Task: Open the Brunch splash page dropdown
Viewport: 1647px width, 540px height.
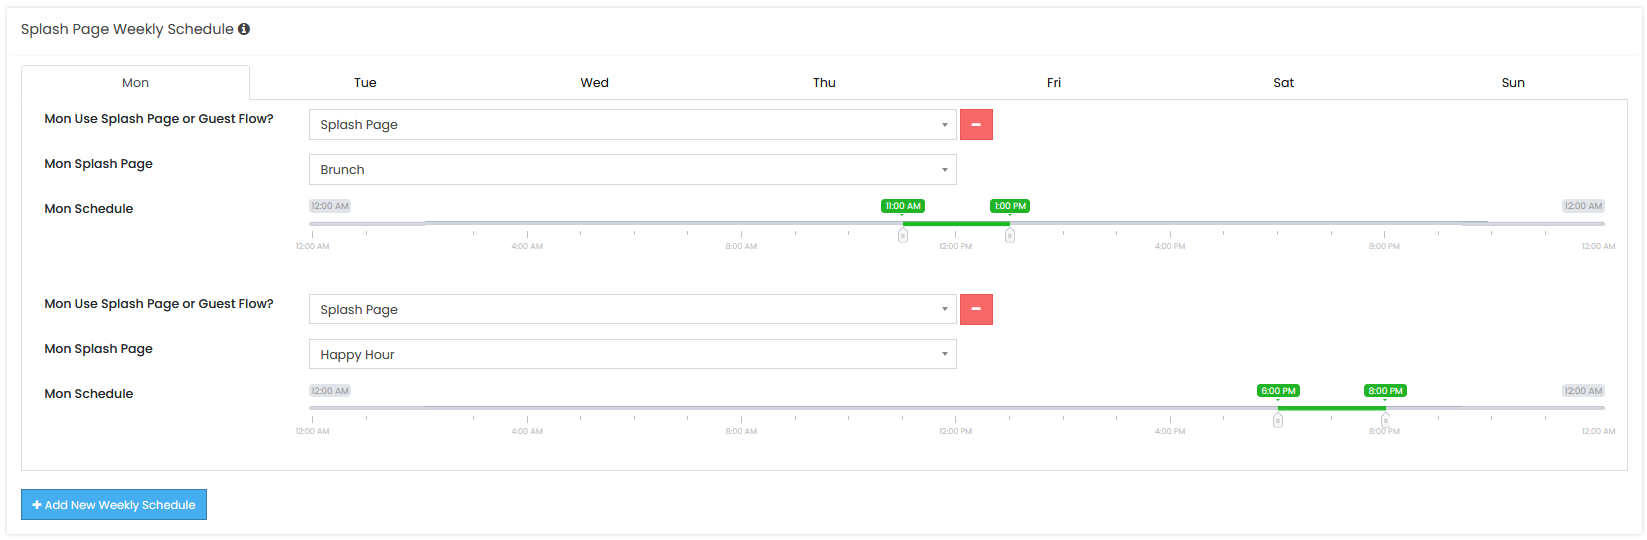Action: pyautogui.click(x=632, y=170)
